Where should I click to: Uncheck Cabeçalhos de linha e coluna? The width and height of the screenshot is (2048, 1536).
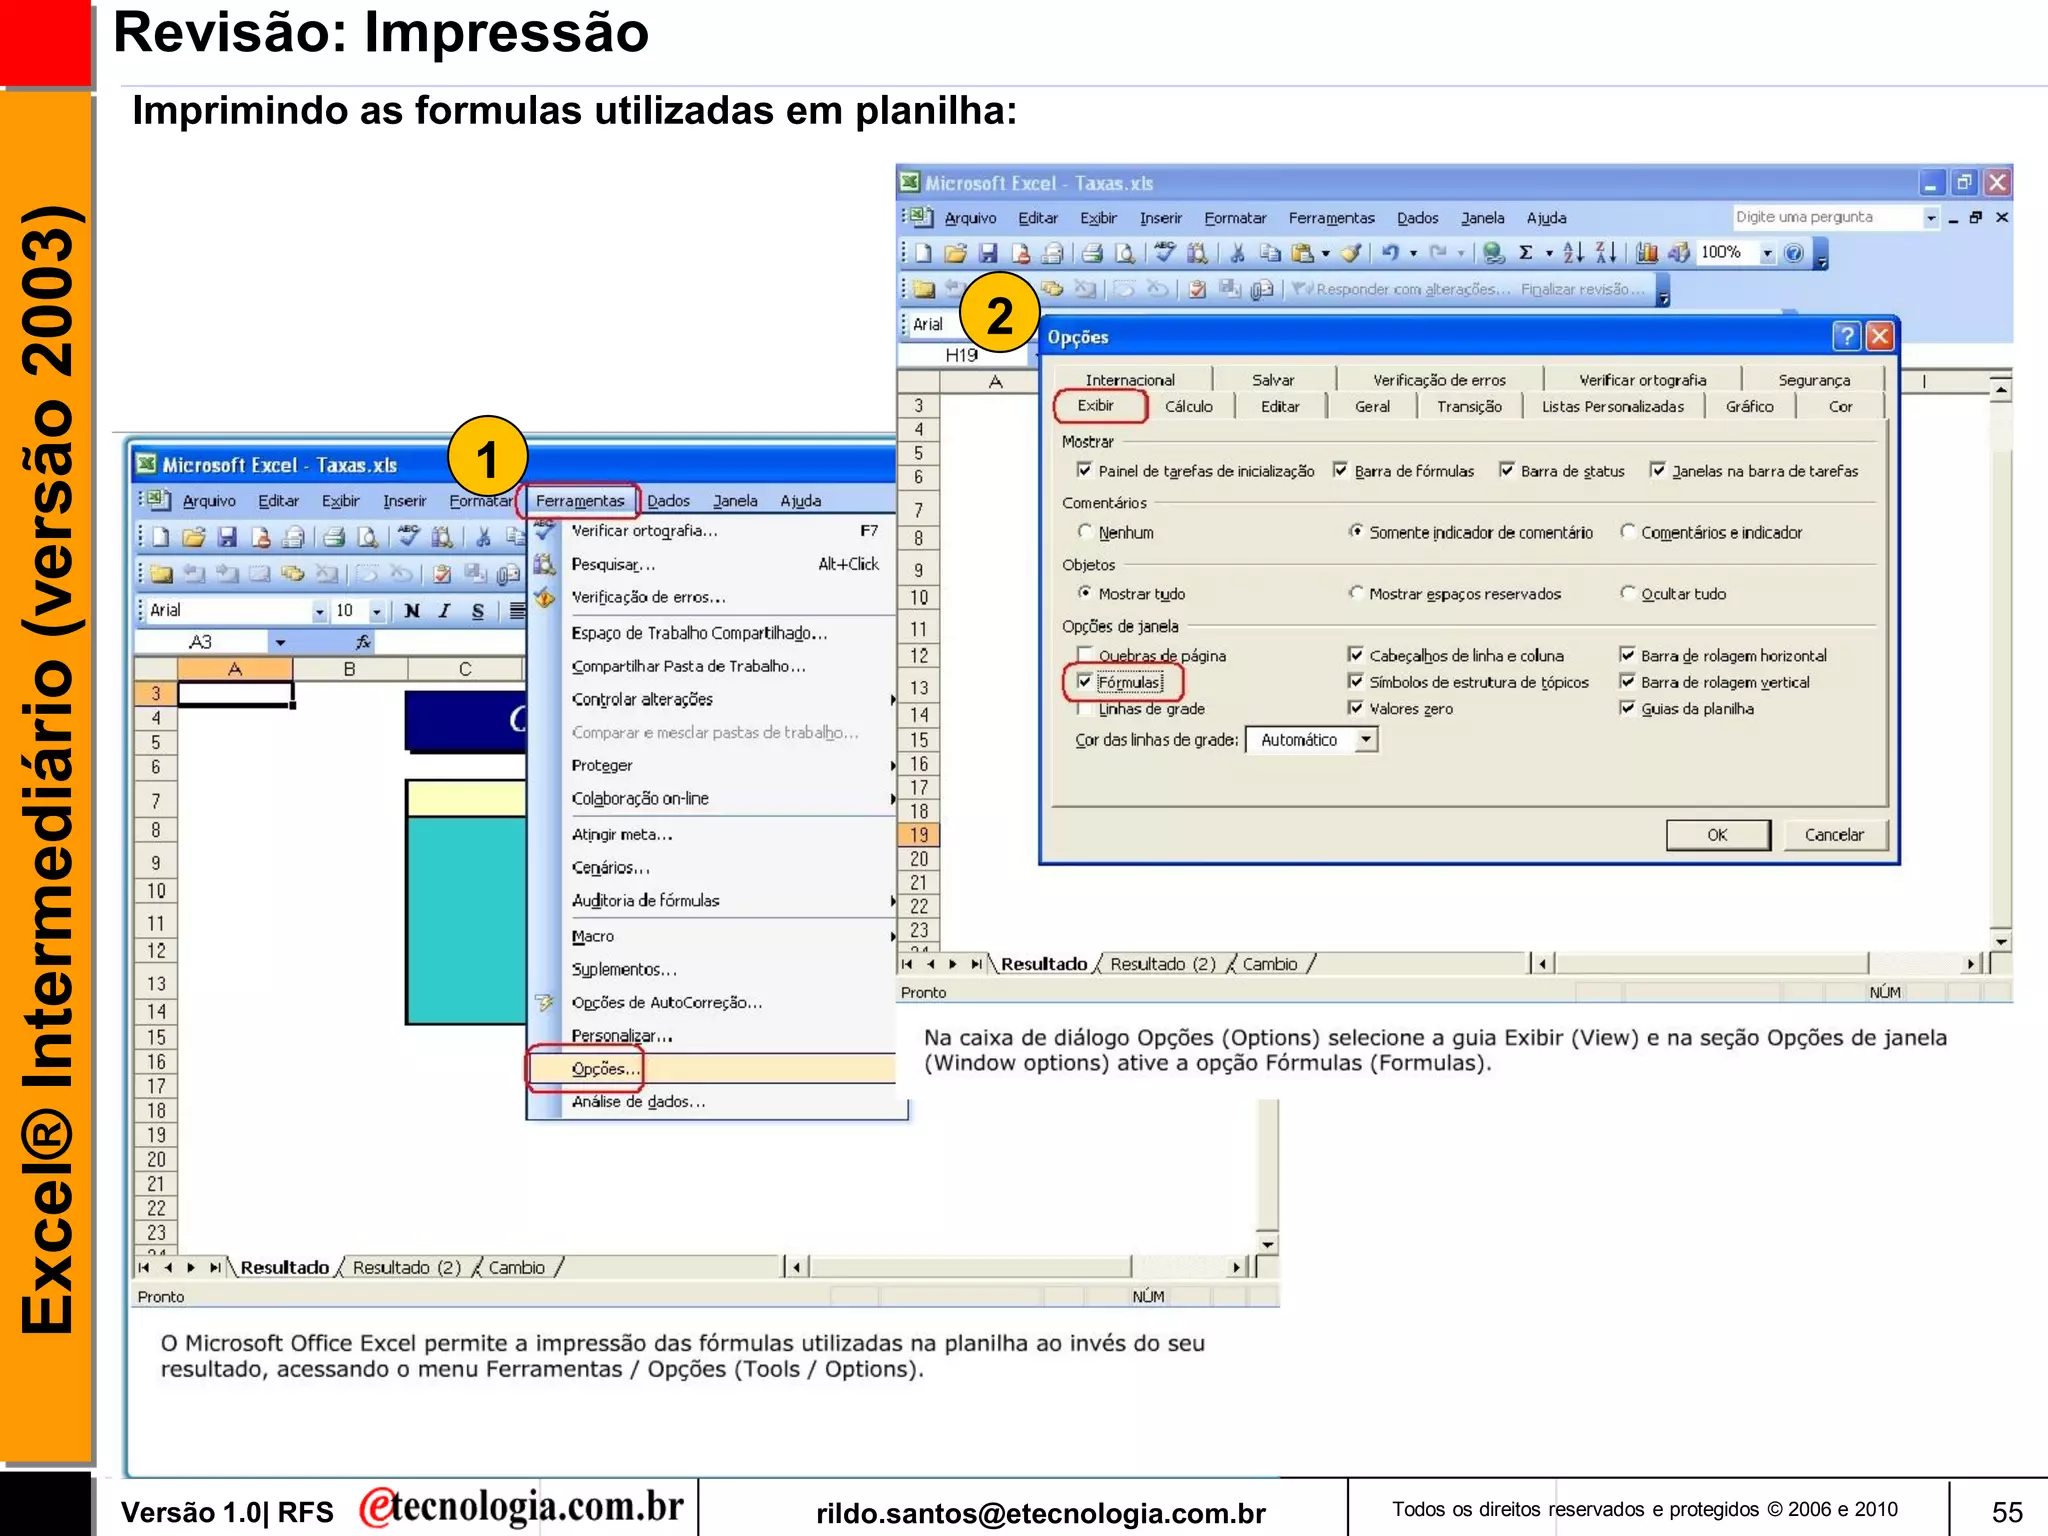(x=1356, y=655)
